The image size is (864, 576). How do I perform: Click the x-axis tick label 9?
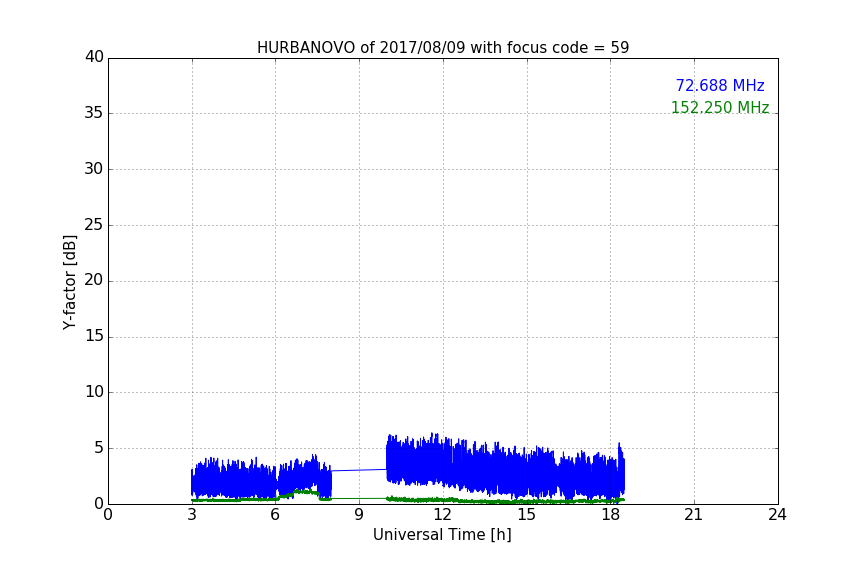coord(359,515)
